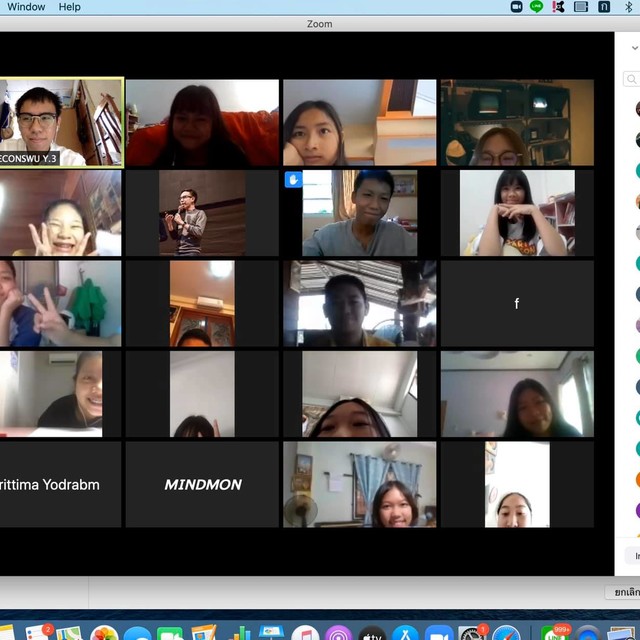640x640 pixels.
Task: Open the LINE menu bar status icon
Action: [536, 7]
